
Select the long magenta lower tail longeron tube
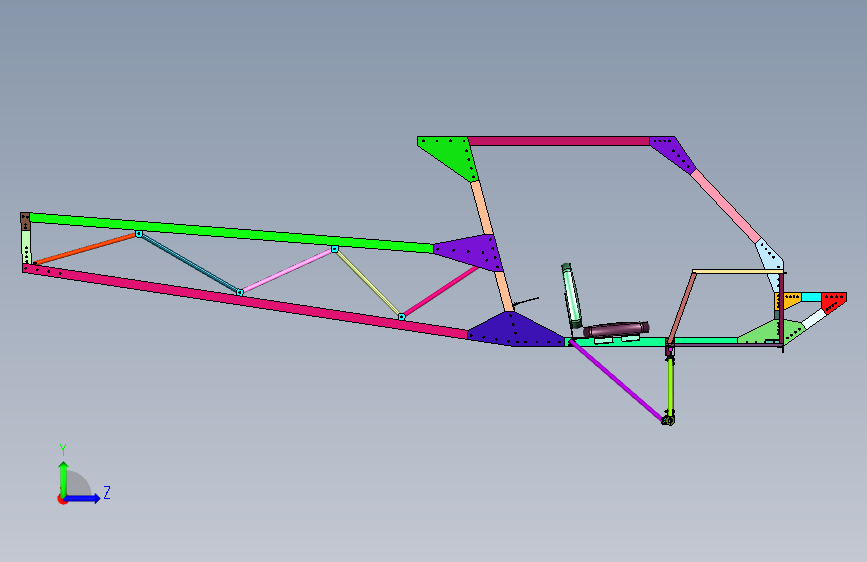point(246,301)
